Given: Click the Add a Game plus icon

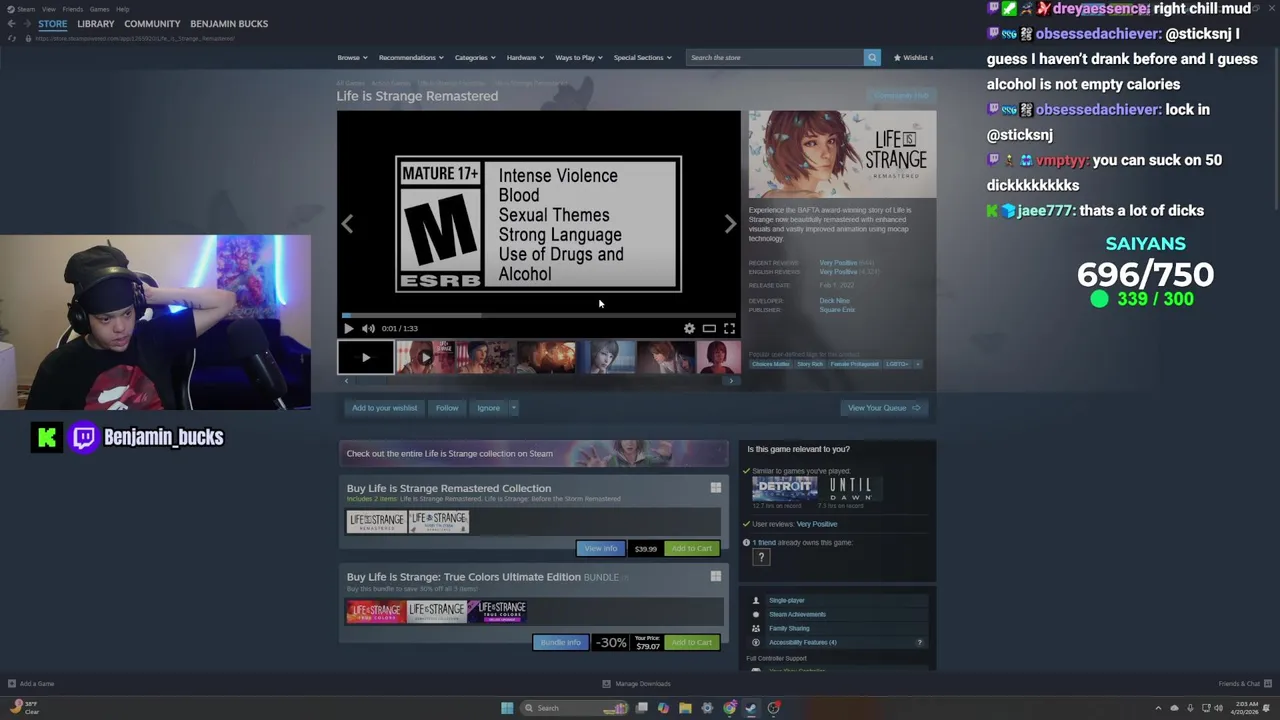Looking at the screenshot, I should tap(12, 684).
